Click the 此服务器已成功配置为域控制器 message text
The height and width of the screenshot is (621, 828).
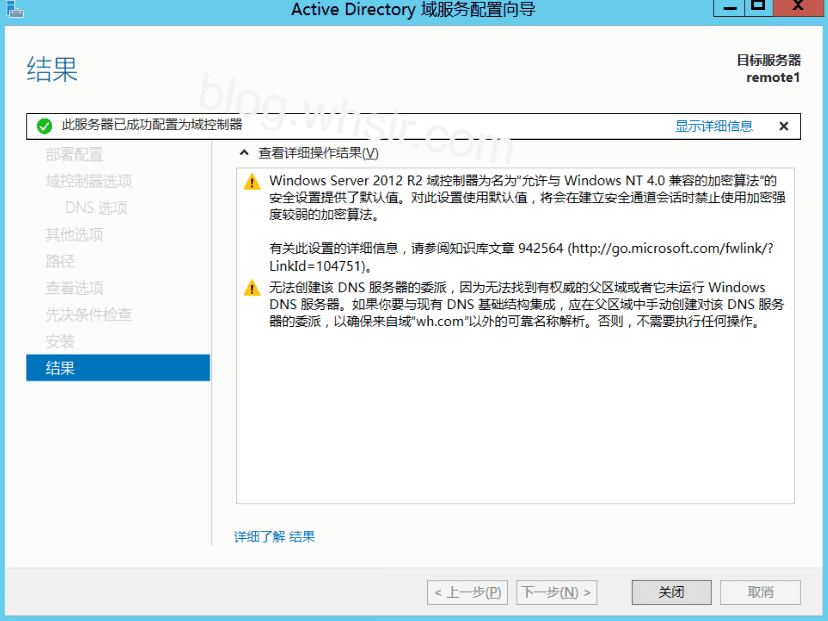coord(152,125)
